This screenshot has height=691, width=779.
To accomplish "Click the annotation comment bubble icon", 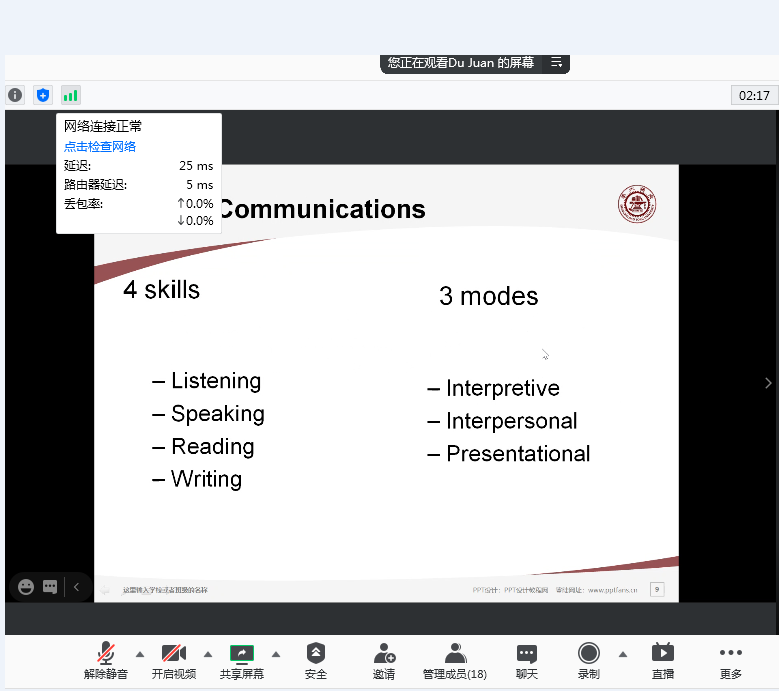I will click(x=50, y=587).
